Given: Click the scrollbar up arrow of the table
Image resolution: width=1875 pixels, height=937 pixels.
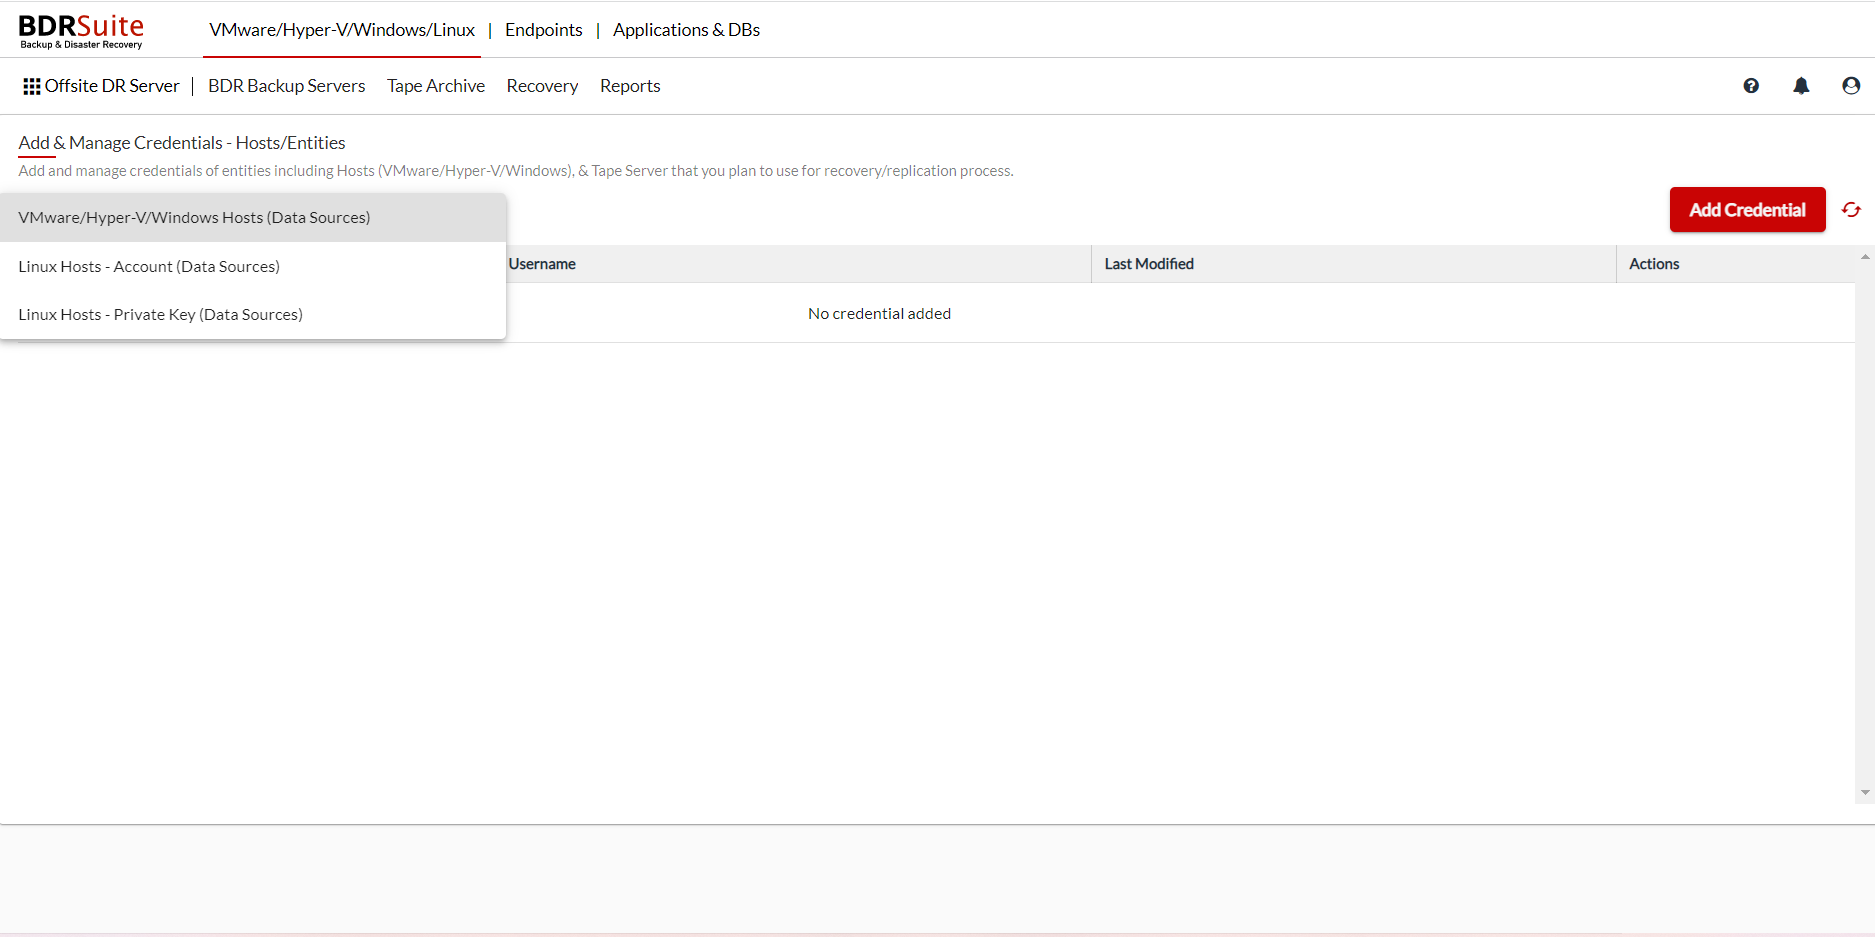Looking at the screenshot, I should pyautogui.click(x=1865, y=257).
